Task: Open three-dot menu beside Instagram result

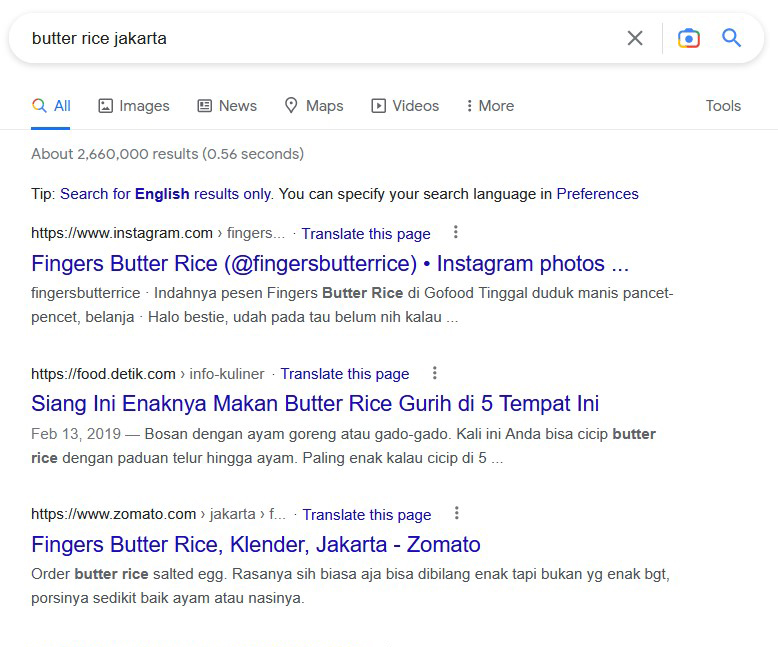Action: 456,233
